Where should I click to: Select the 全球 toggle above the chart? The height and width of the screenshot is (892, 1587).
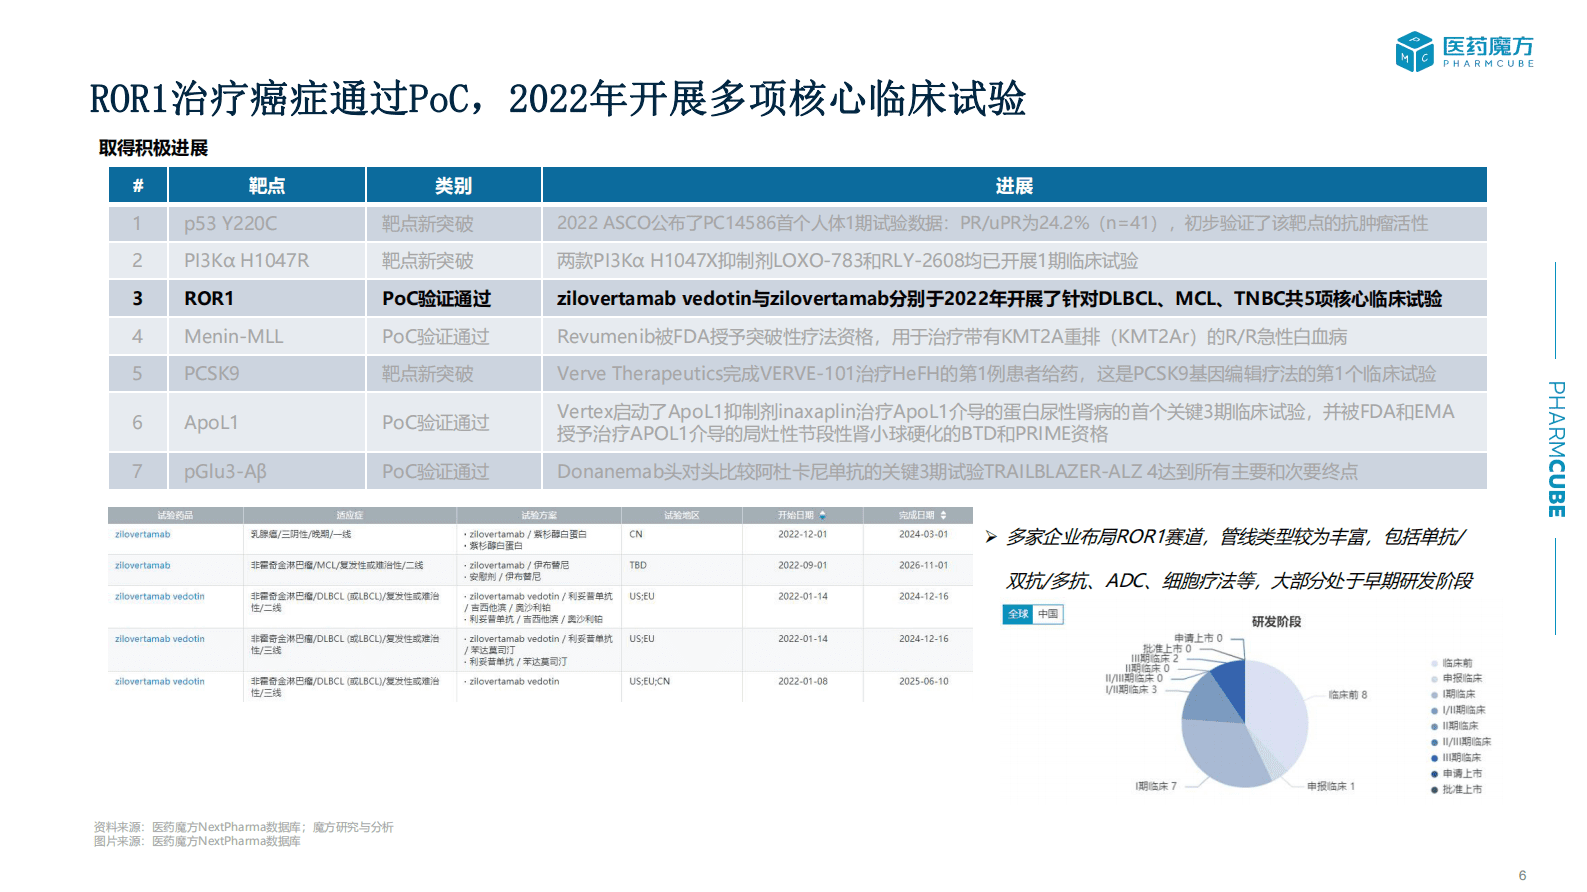point(1018,614)
